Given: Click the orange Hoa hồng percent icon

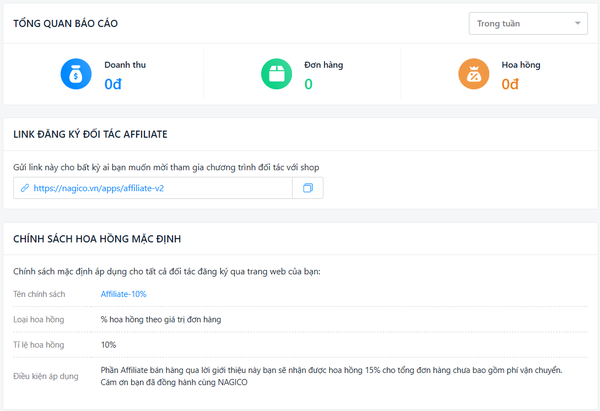Looking at the screenshot, I should pyautogui.click(x=473, y=74).
